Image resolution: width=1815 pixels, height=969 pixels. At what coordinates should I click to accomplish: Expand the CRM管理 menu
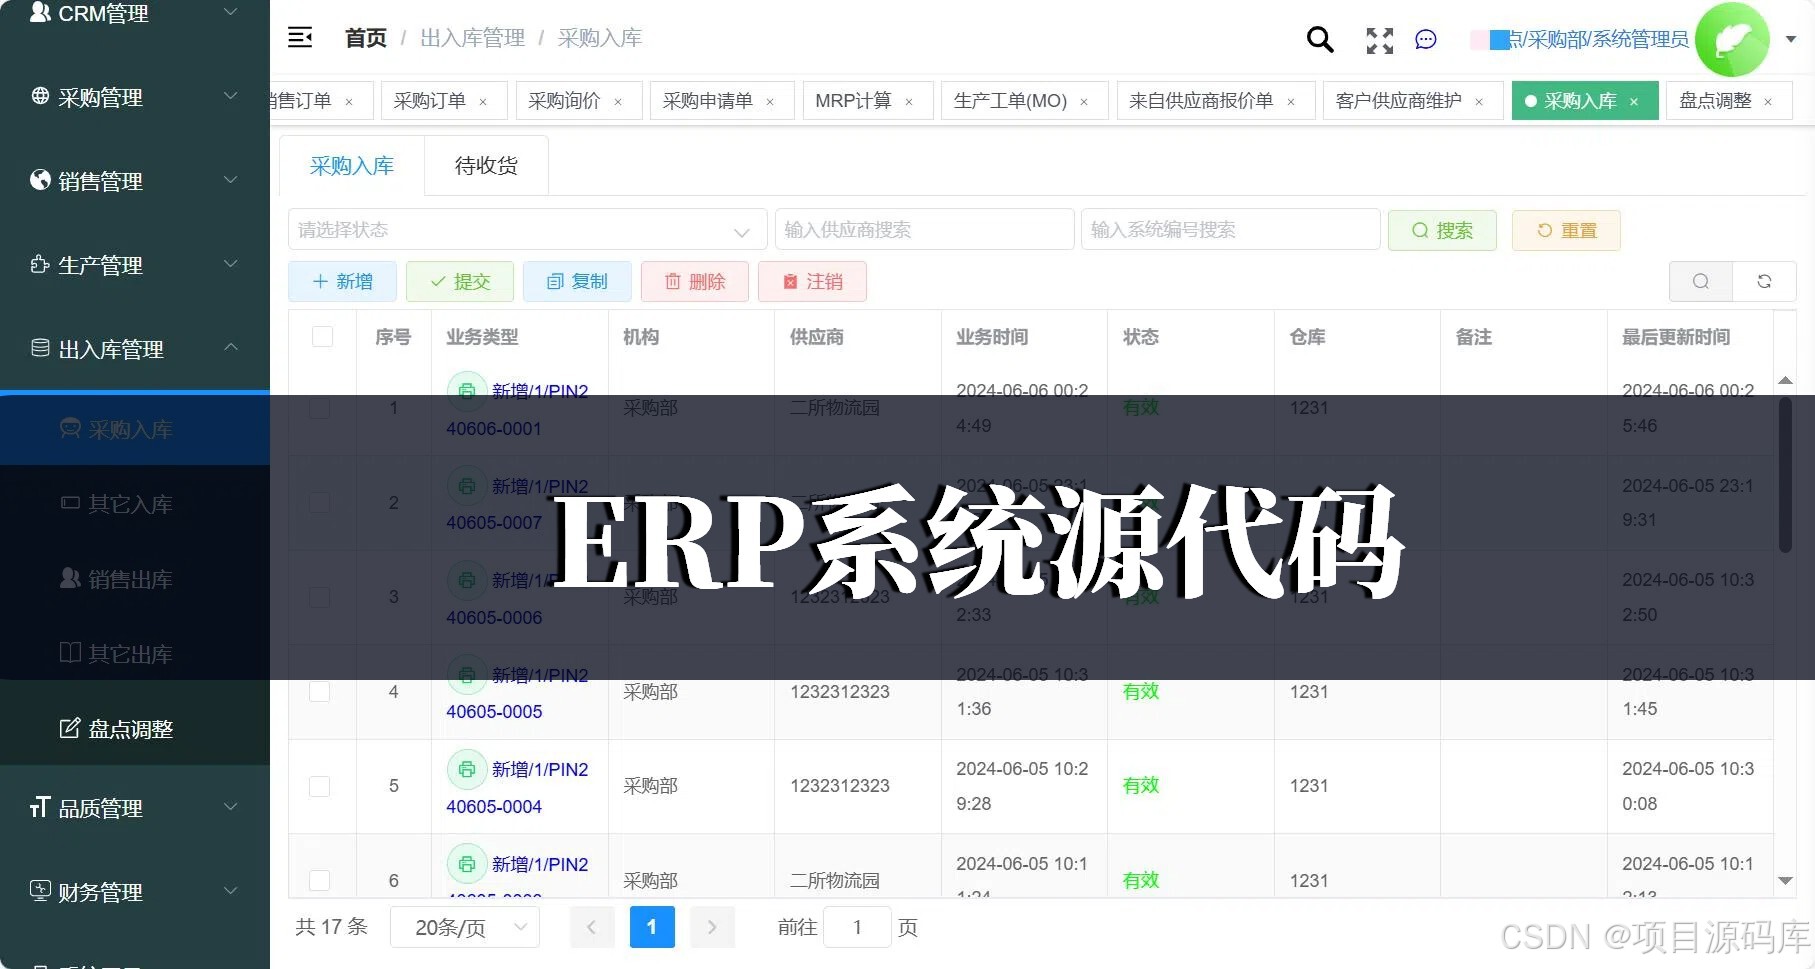(x=135, y=13)
